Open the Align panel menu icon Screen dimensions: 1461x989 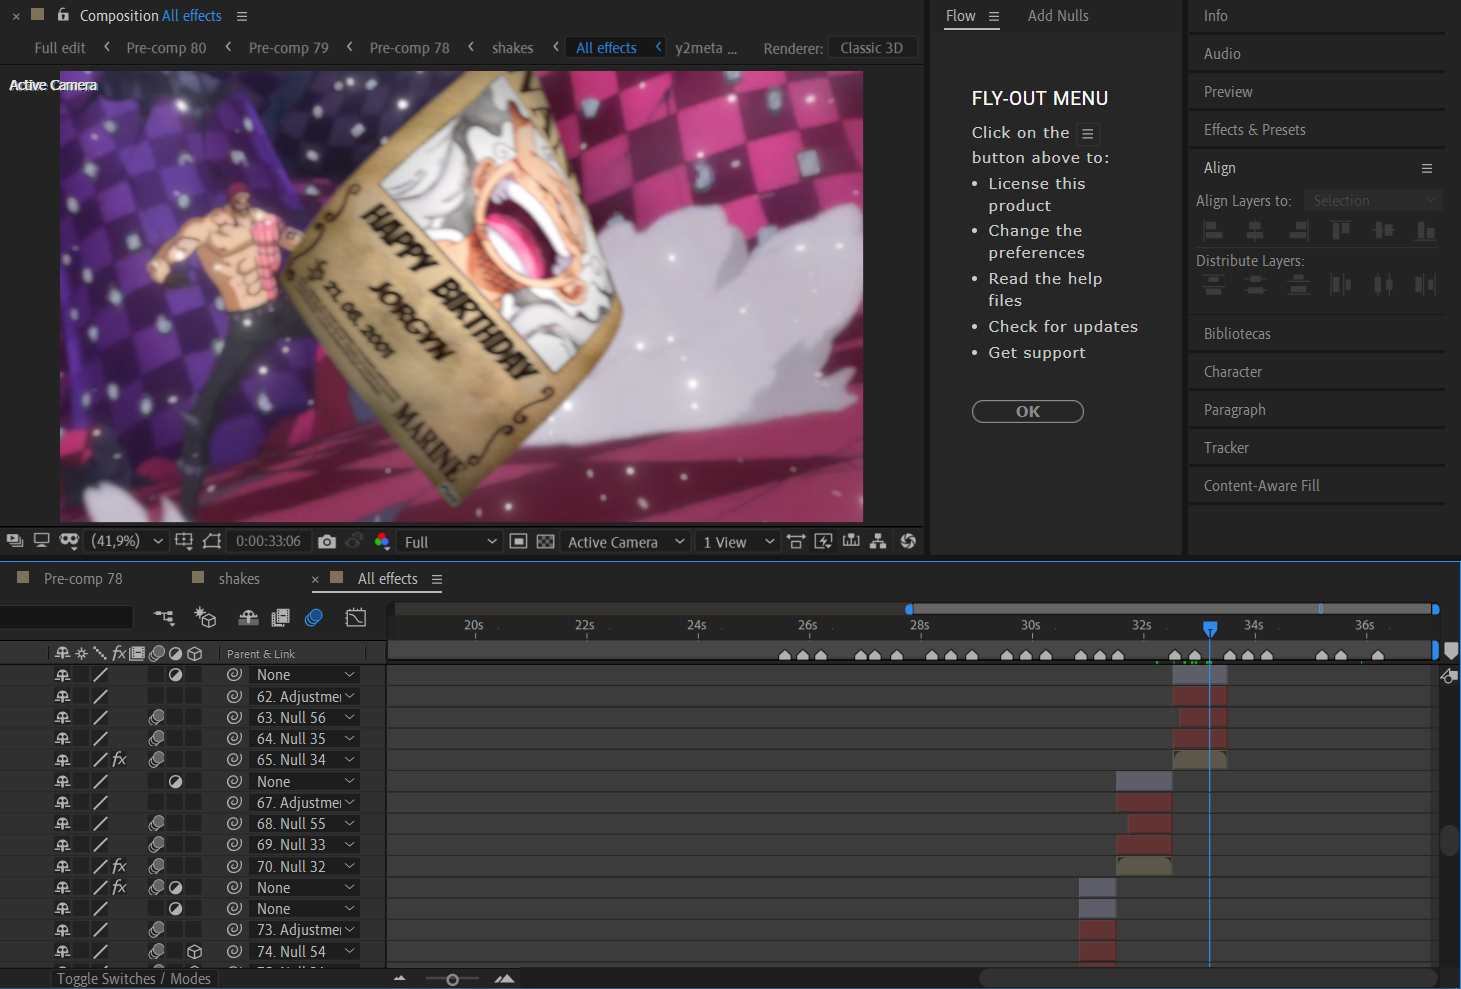click(1427, 168)
